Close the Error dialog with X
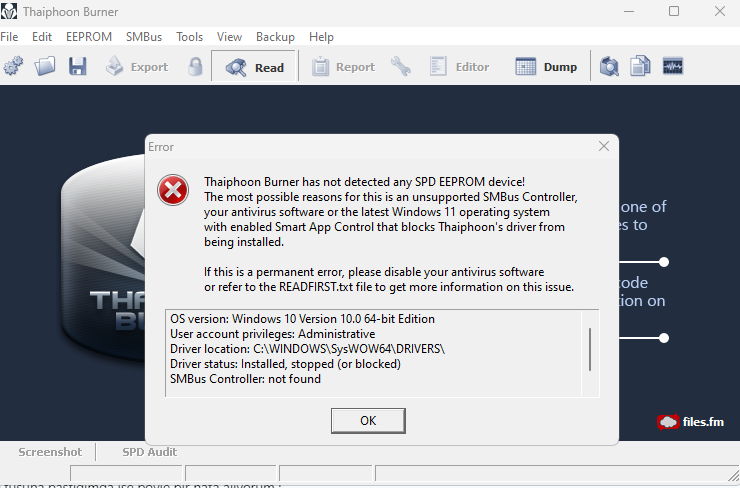The image size is (740, 488). (604, 146)
